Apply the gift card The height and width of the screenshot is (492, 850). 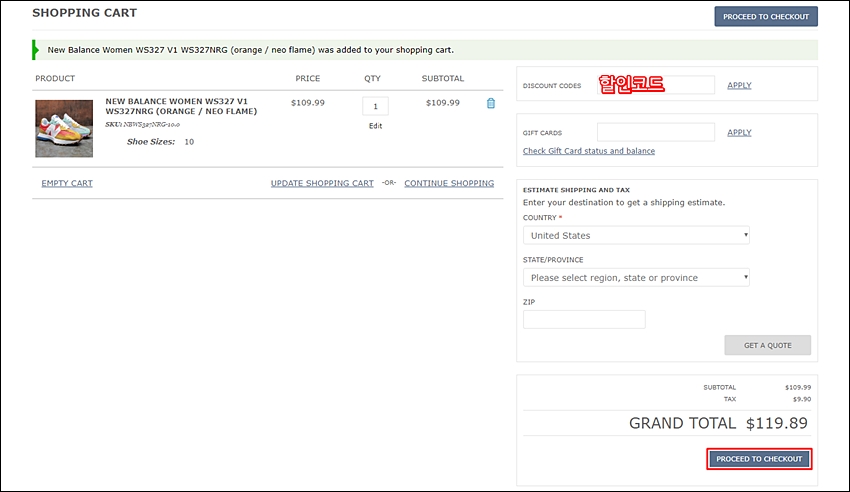coord(739,132)
